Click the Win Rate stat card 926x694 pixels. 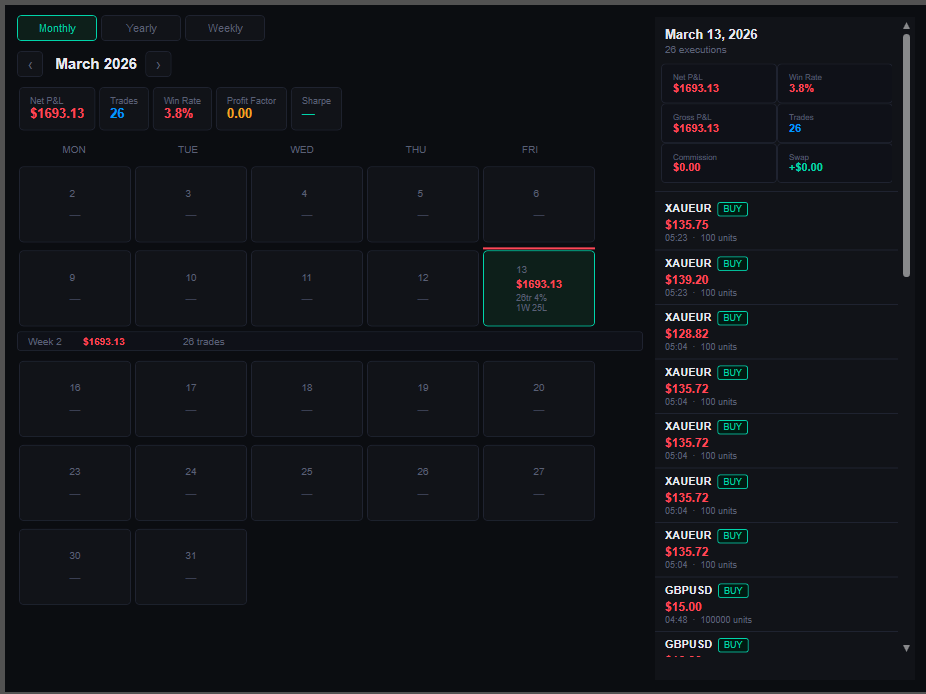pos(182,108)
